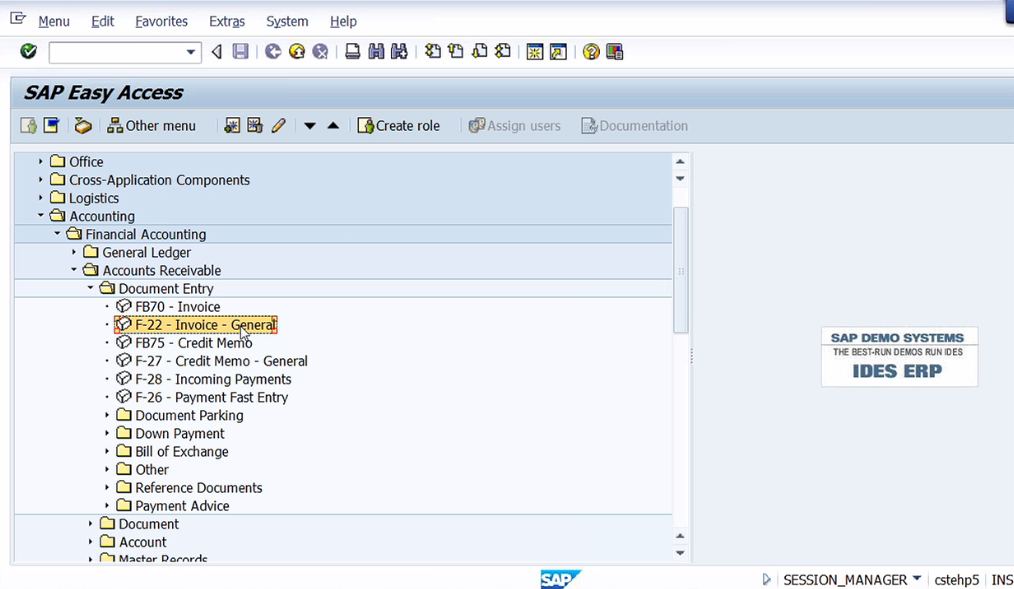The image size is (1014, 589).
Task: Click the Print icon
Action: 352,52
